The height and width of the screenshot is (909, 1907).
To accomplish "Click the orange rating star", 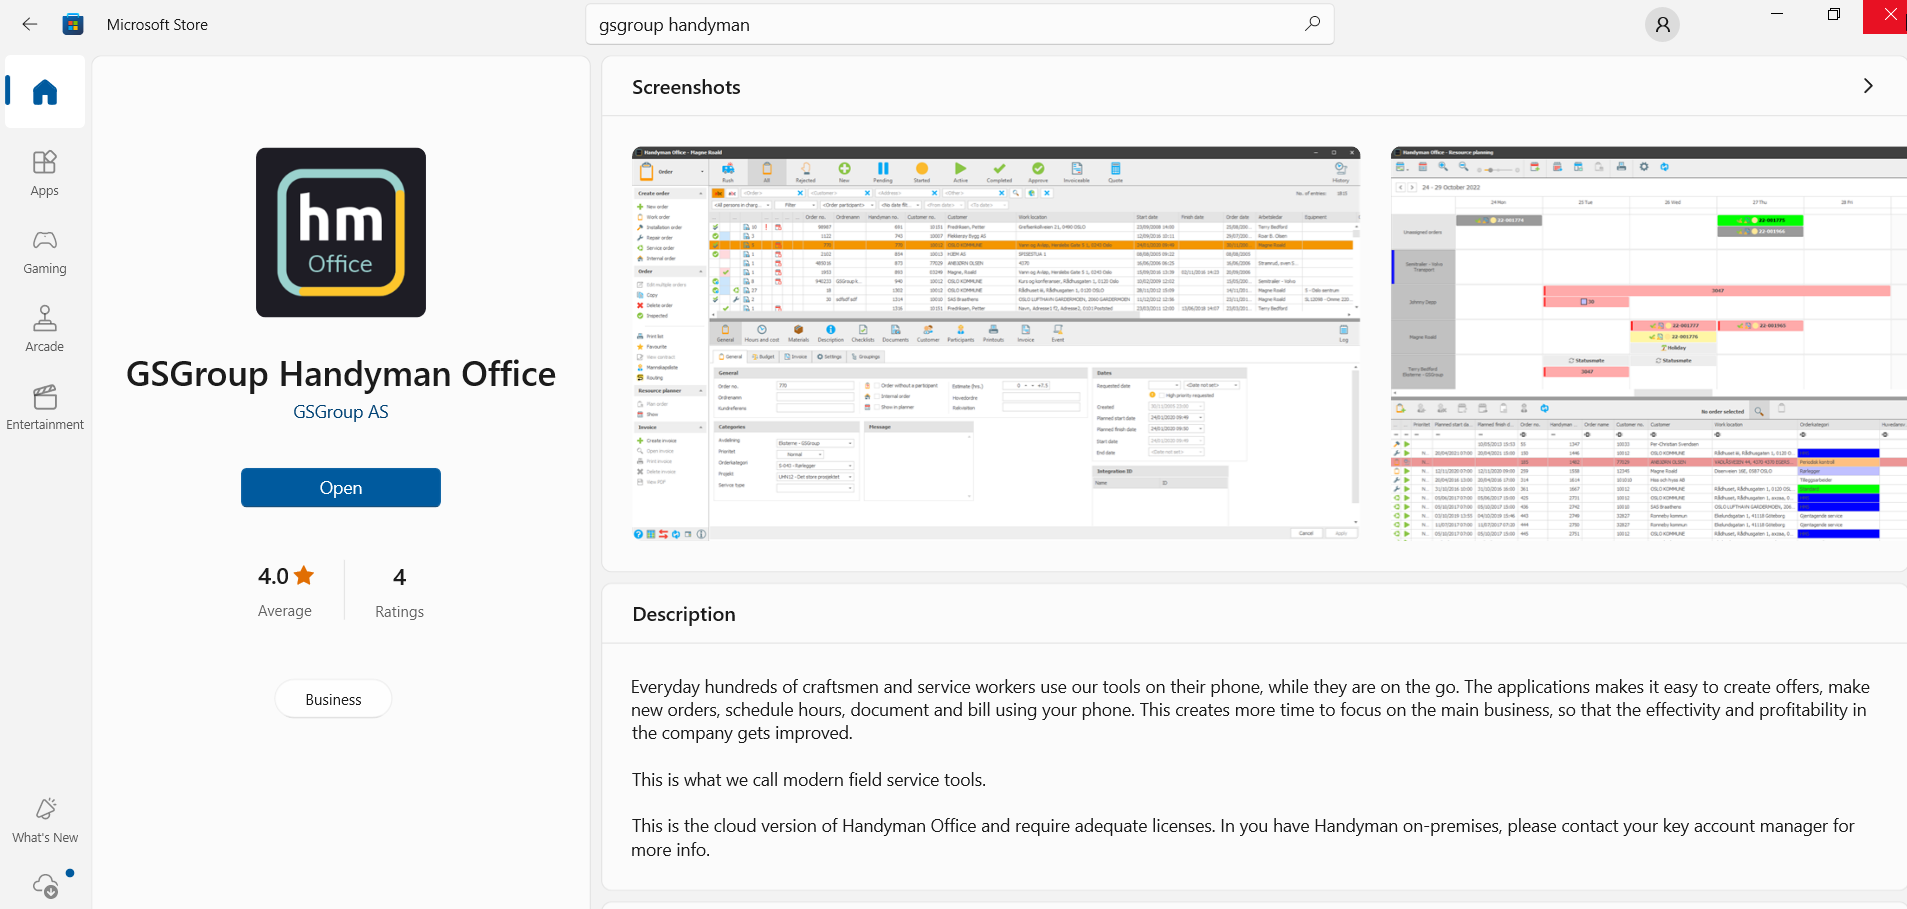I will 304,576.
